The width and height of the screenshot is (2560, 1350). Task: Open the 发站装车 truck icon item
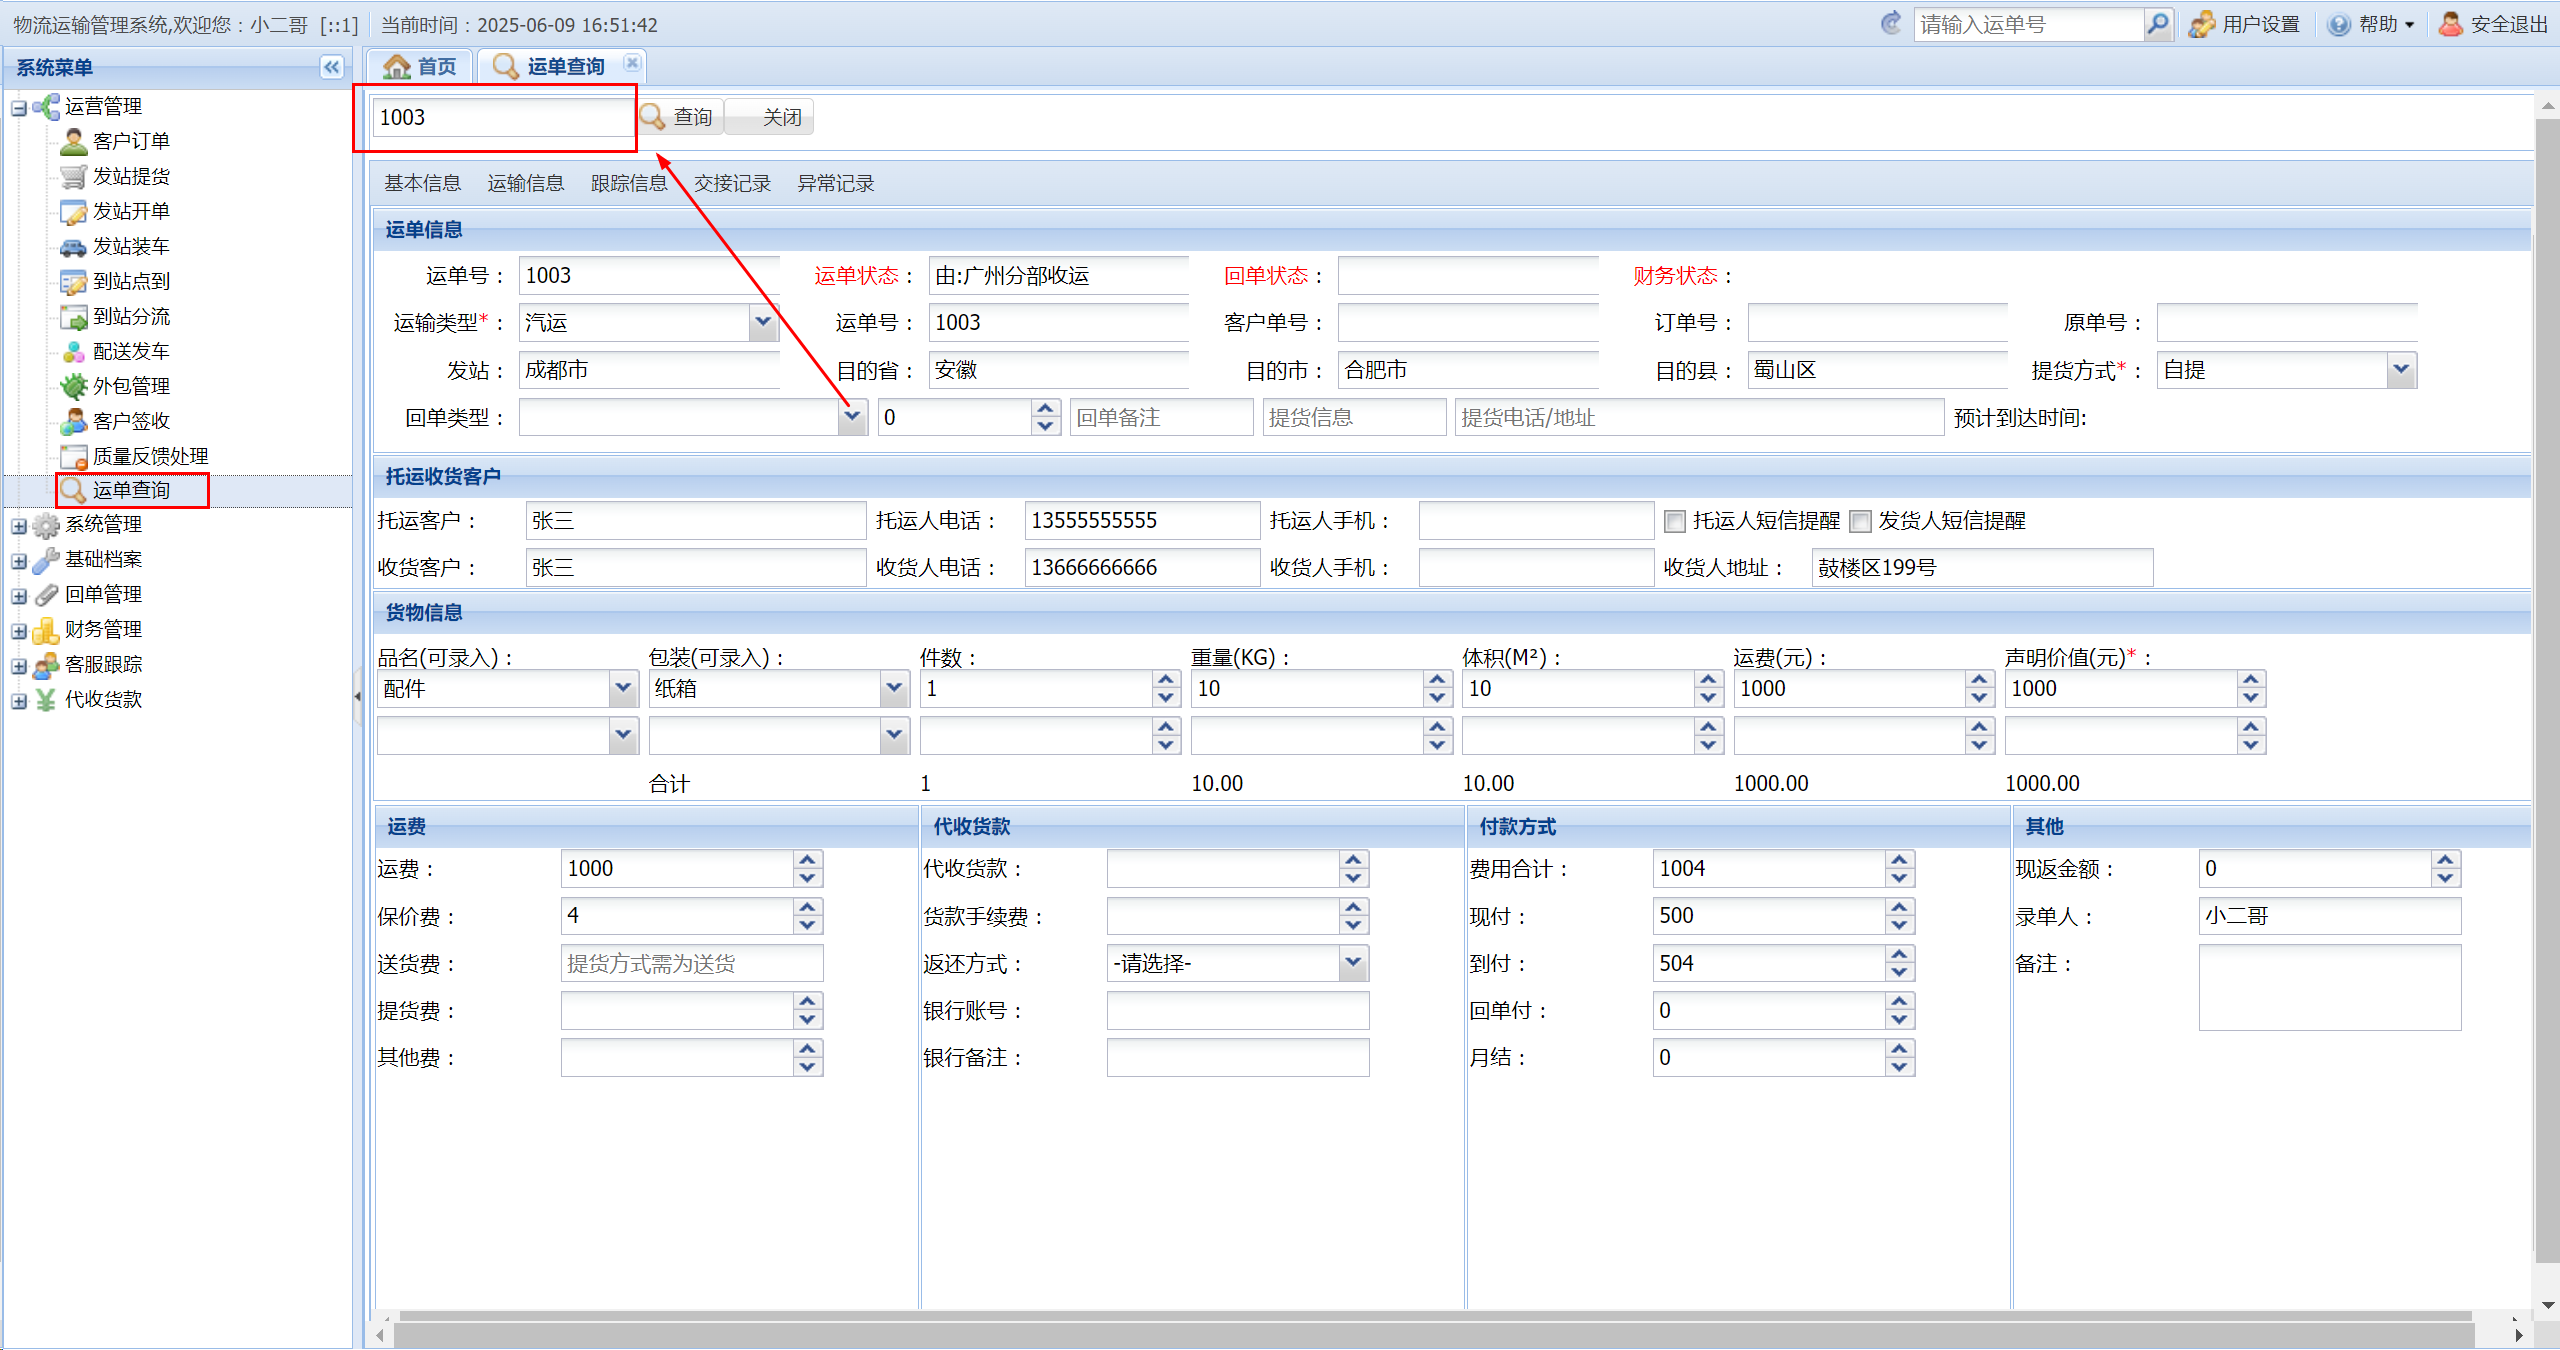[x=73, y=247]
